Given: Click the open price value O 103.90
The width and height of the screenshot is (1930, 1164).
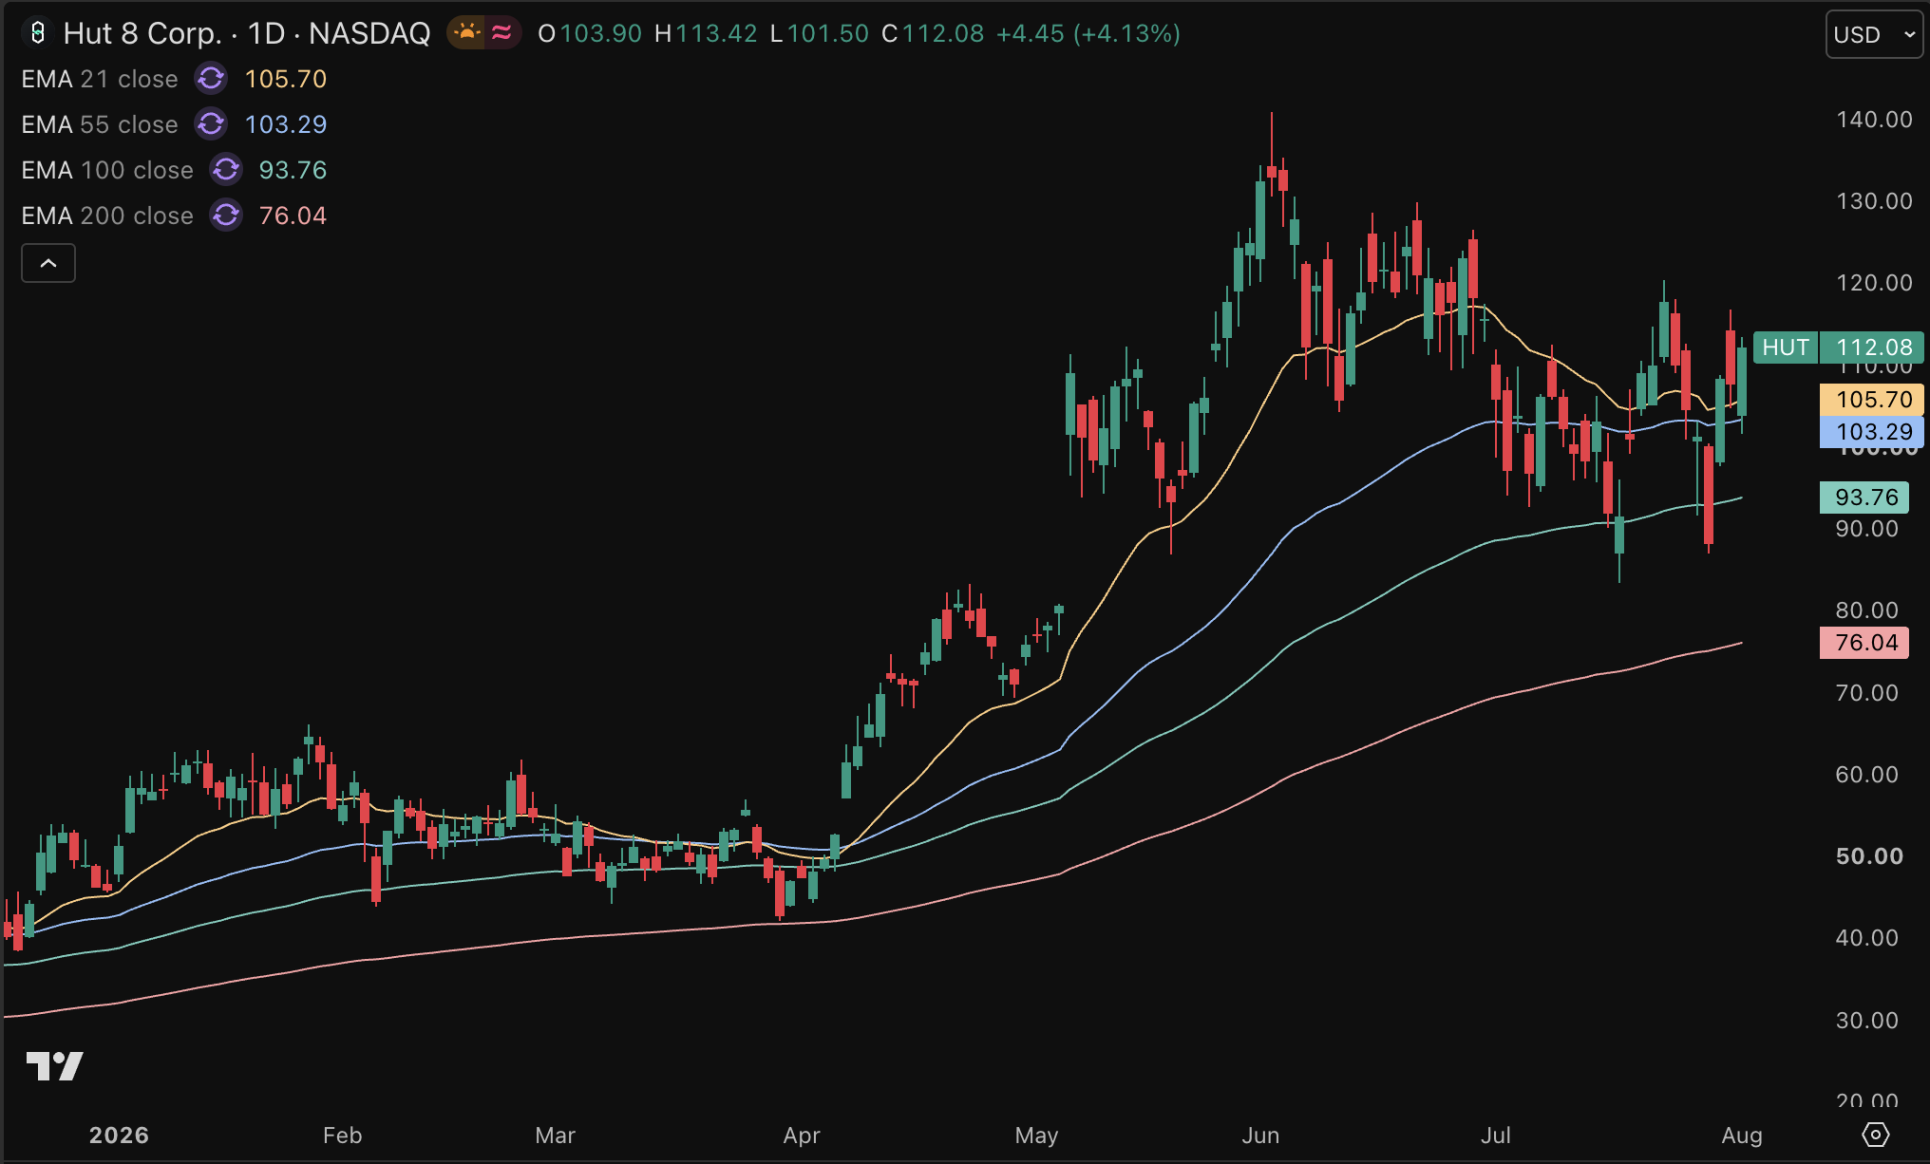Looking at the screenshot, I should [x=590, y=33].
